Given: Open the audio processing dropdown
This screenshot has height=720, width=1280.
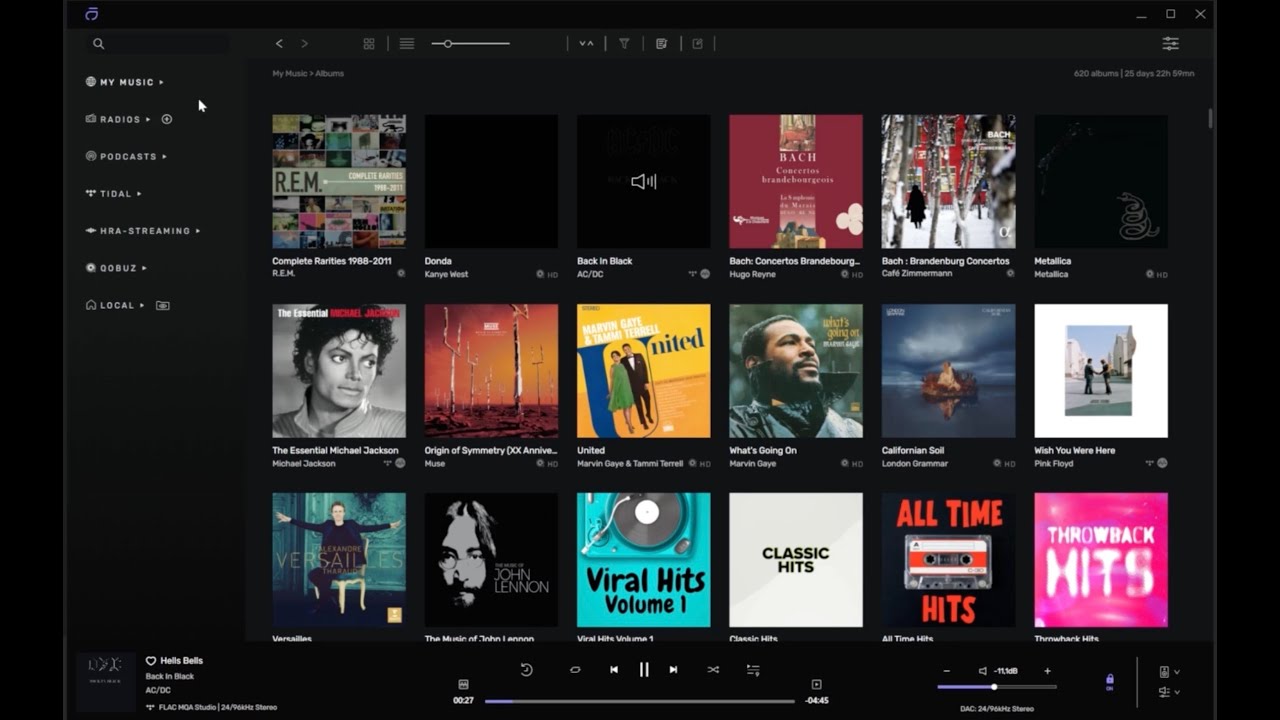Looking at the screenshot, I should tap(1168, 692).
